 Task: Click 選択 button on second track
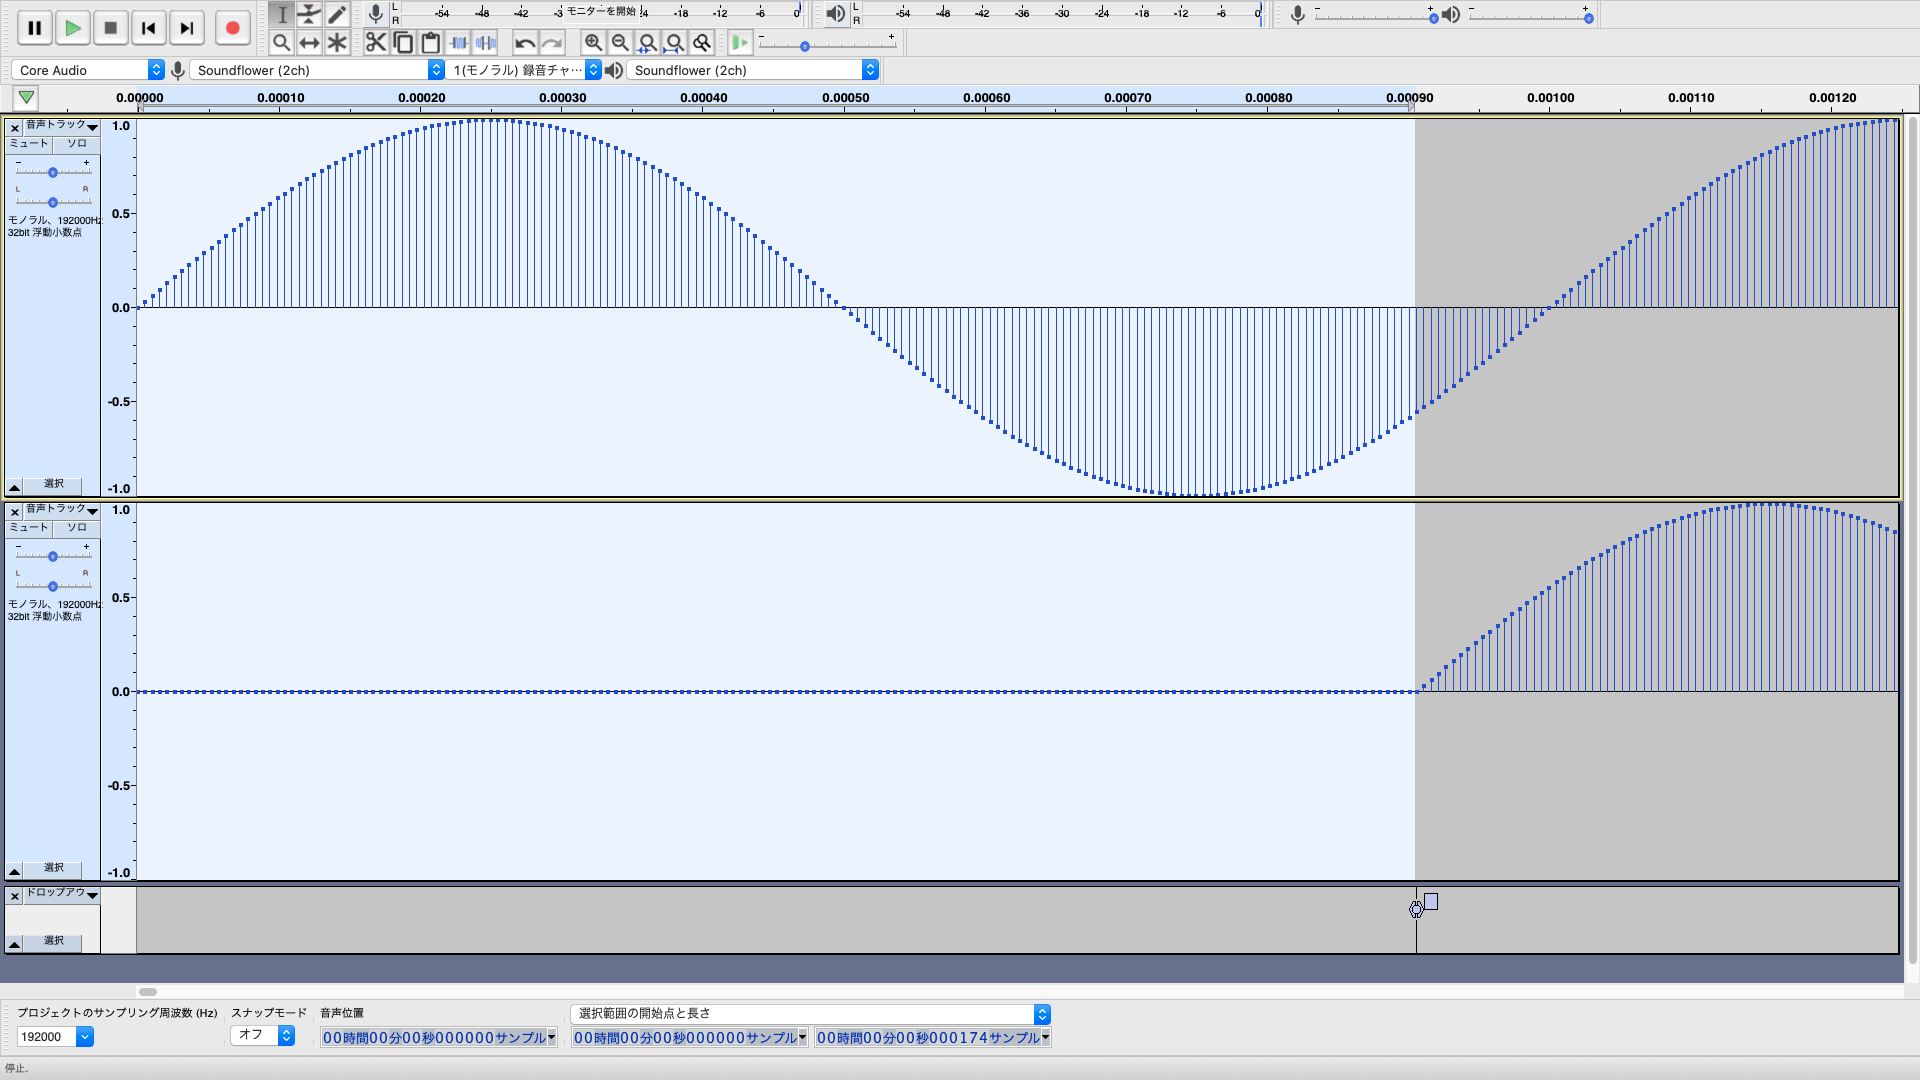point(54,868)
